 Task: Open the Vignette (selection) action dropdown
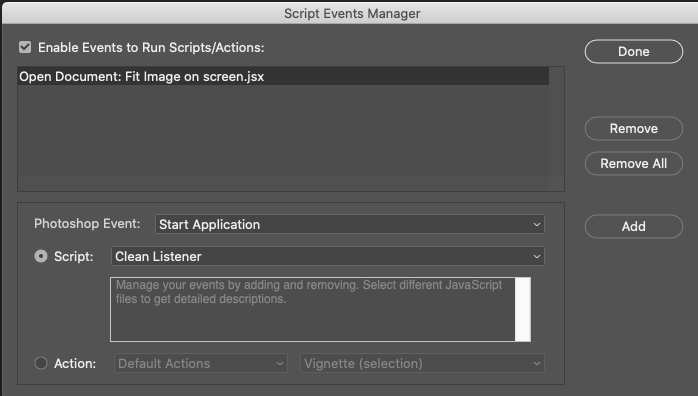tap(422, 363)
